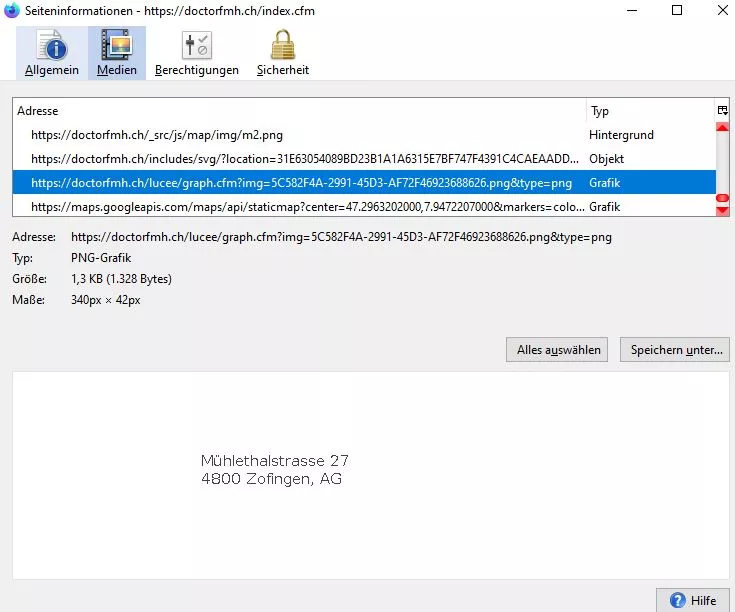Viewport: 735px width, 612px height.
Task: Maximize the Seiteninformationen window
Action: 677,10
